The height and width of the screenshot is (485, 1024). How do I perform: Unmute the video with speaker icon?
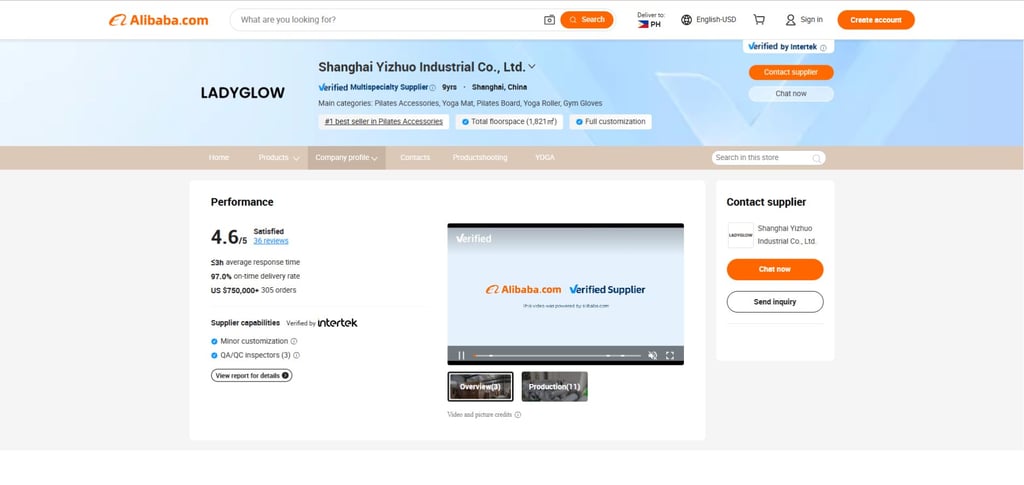(x=652, y=355)
